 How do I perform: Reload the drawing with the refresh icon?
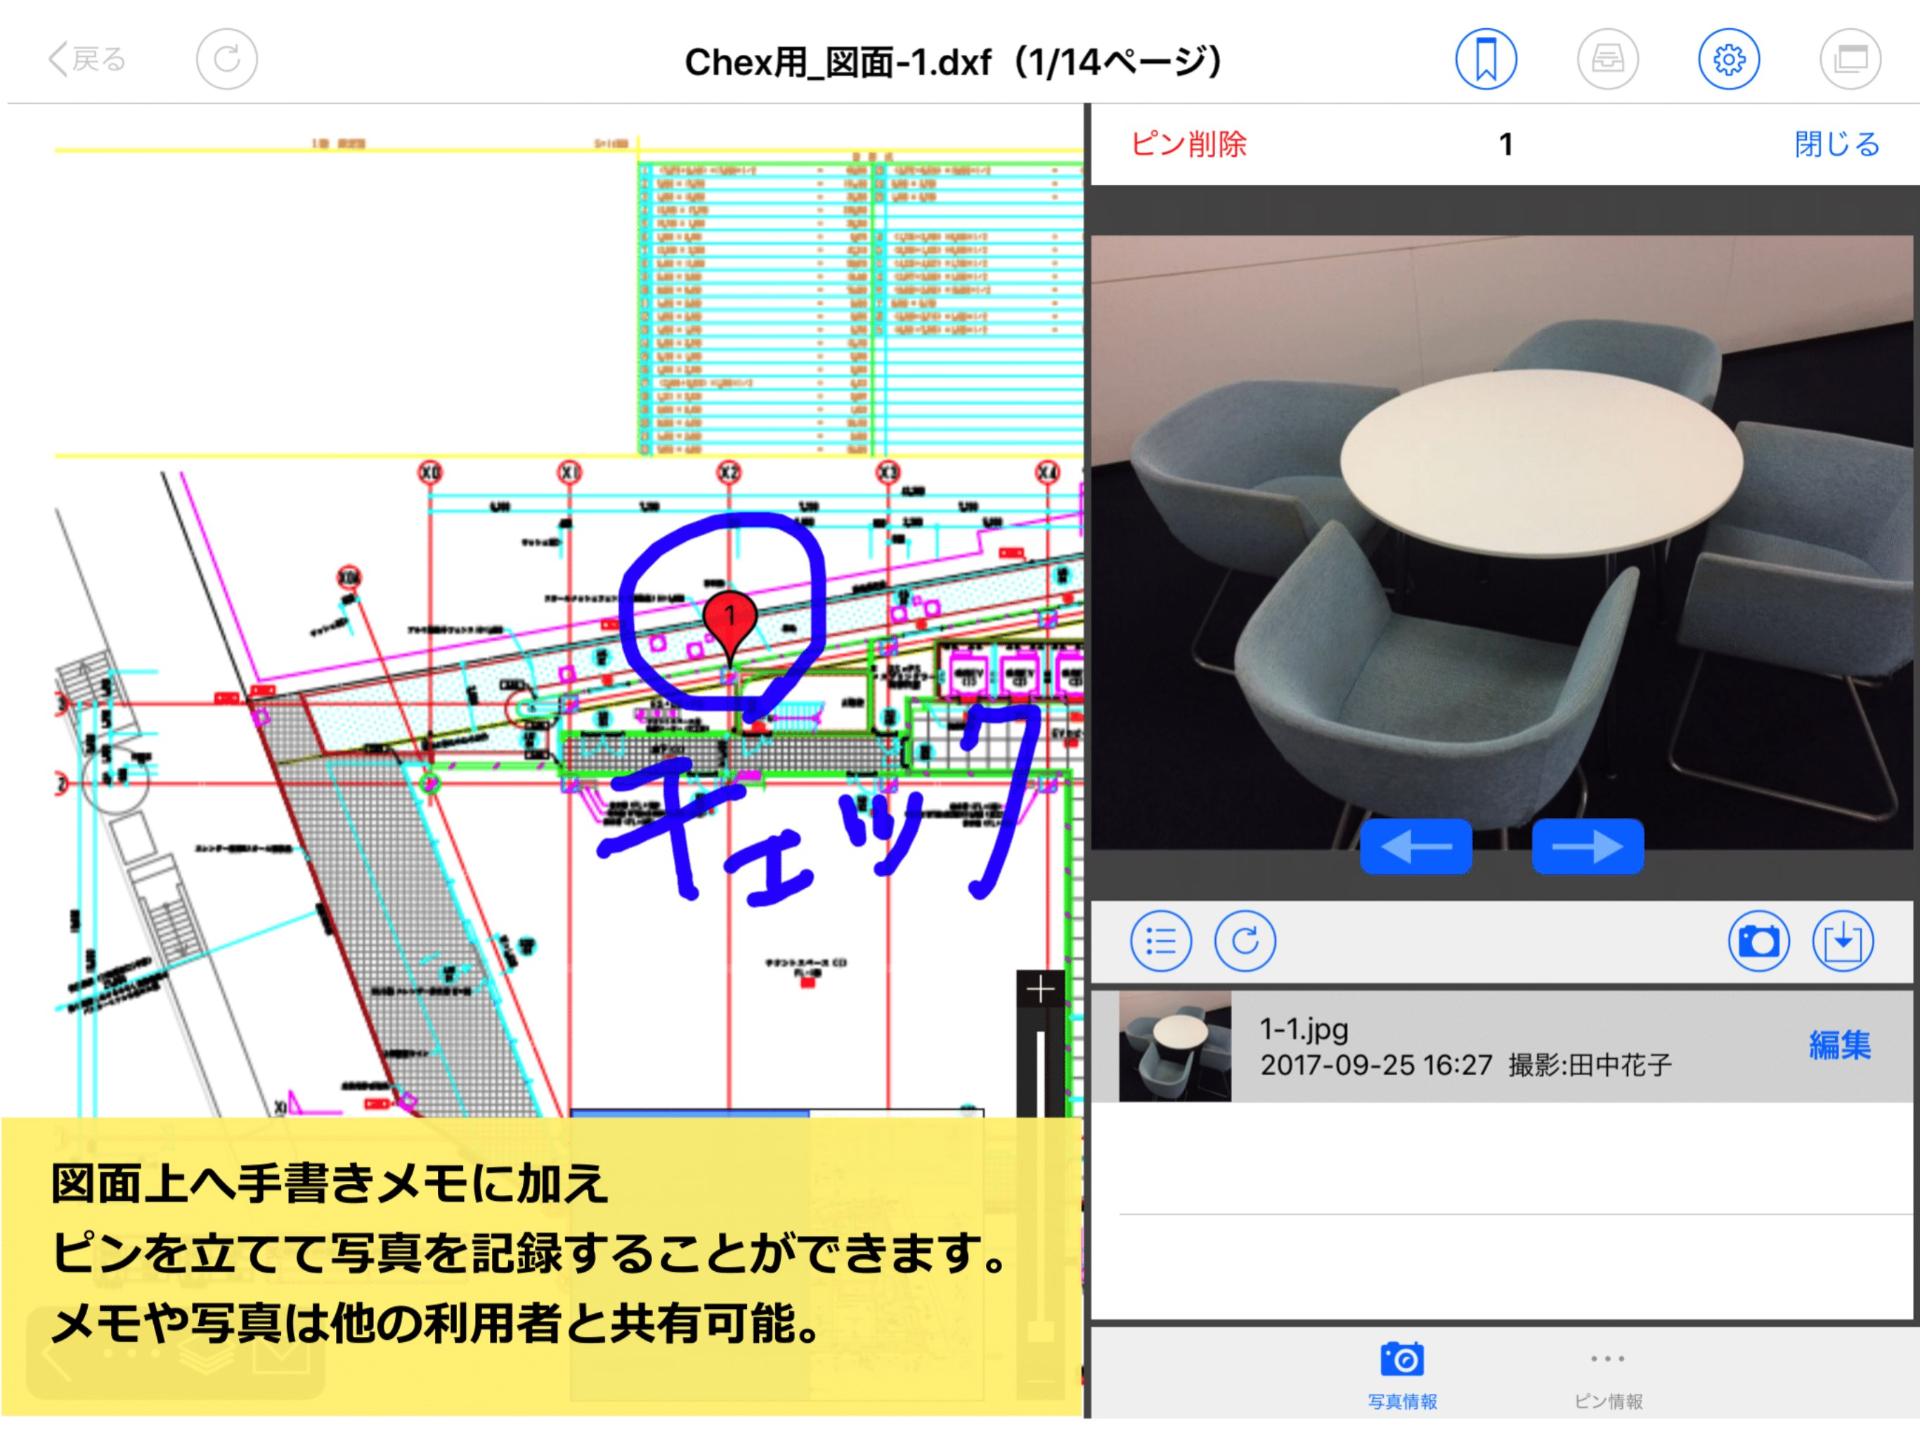click(226, 58)
